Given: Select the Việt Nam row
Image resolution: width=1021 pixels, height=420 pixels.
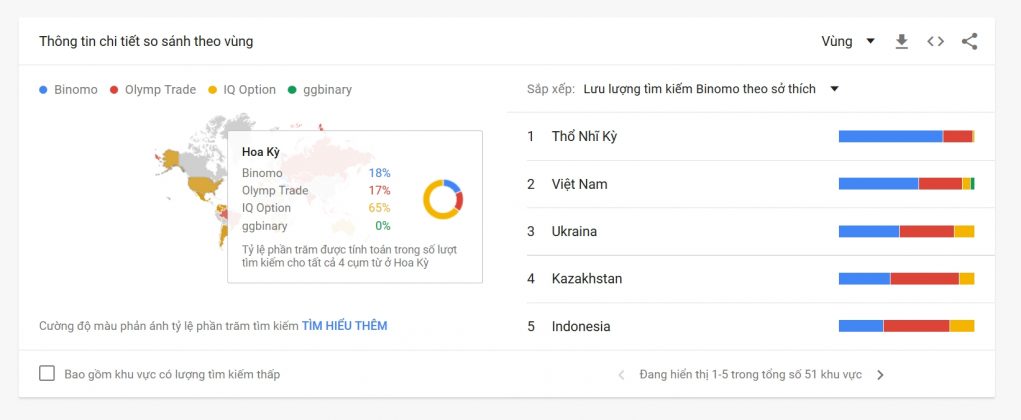Looking at the screenshot, I should 579,184.
